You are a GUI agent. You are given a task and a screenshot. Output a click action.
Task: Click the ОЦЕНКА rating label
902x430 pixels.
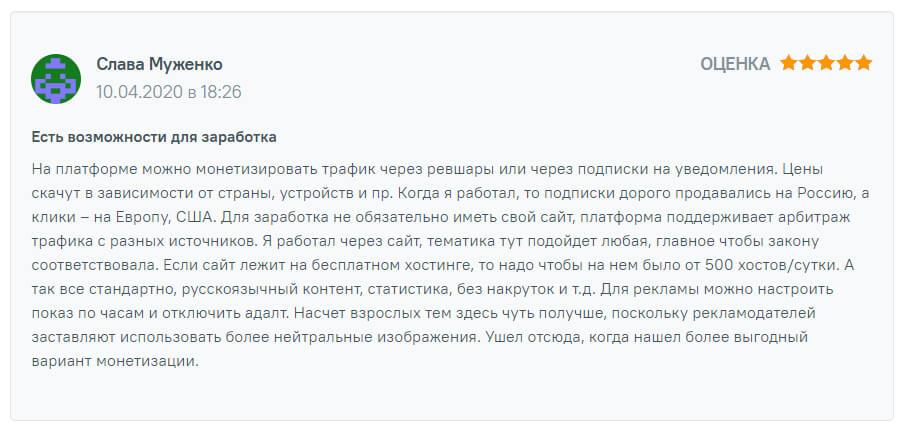735,64
